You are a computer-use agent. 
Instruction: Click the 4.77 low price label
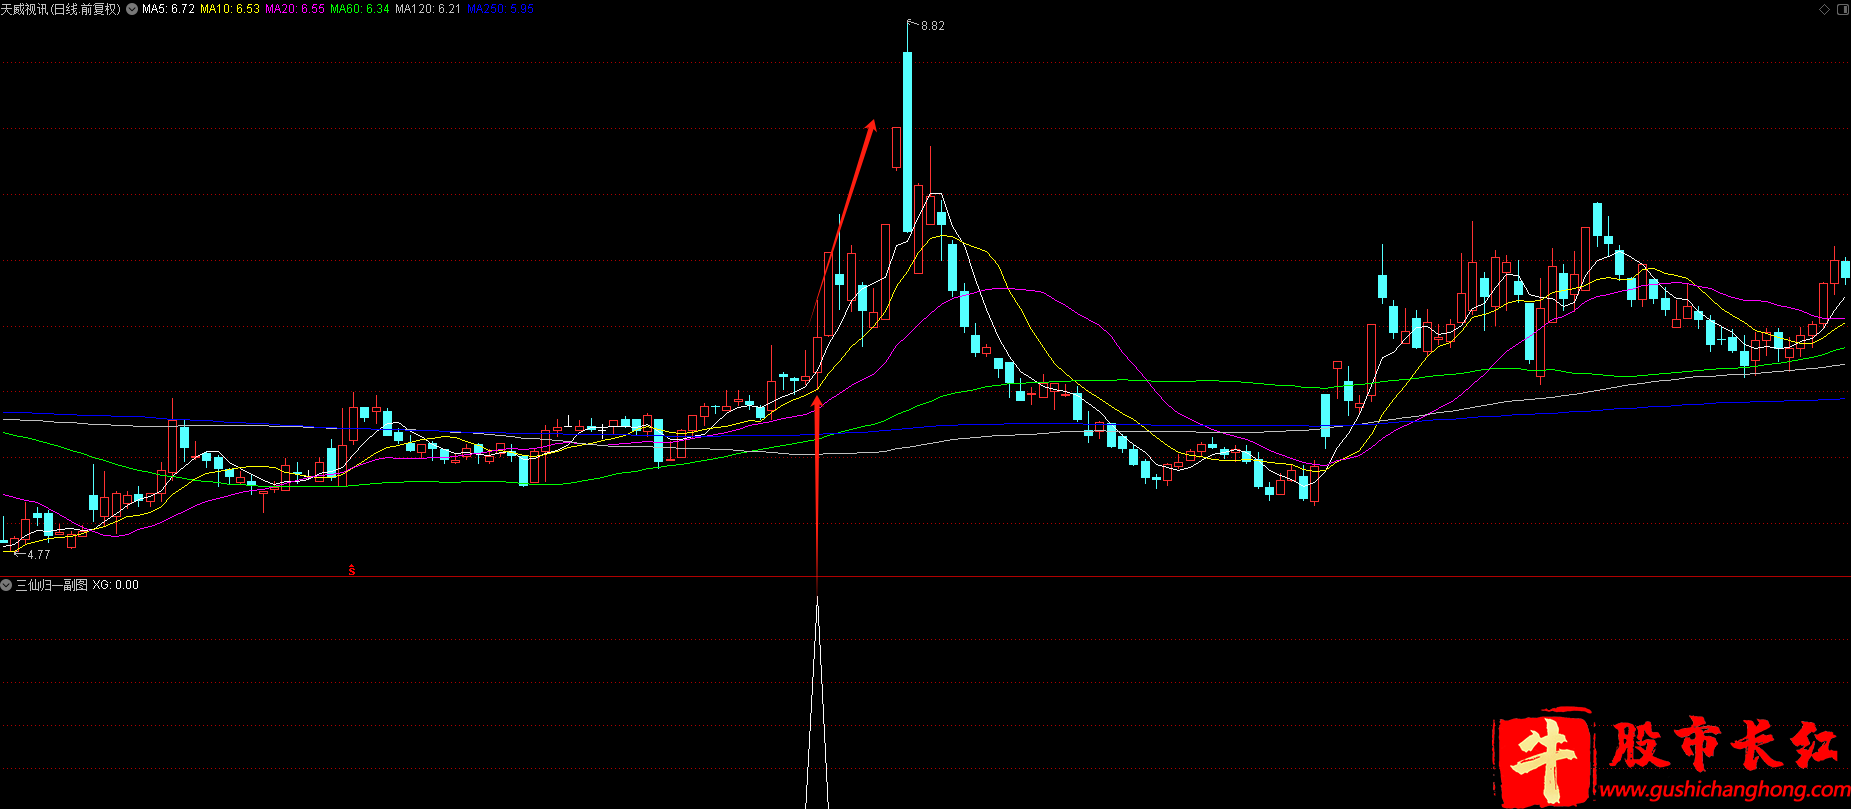click(x=38, y=554)
